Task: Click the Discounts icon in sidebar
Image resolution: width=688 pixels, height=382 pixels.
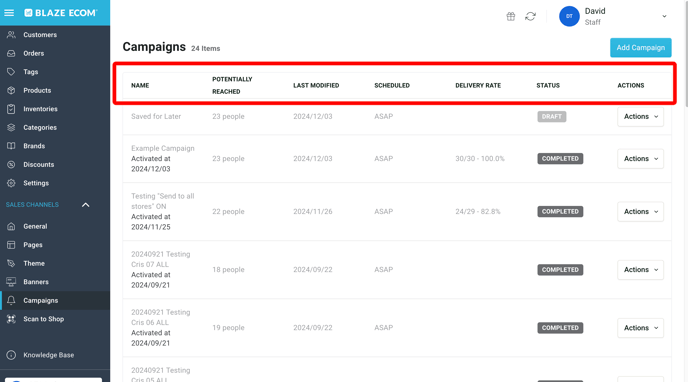Action: [11, 164]
